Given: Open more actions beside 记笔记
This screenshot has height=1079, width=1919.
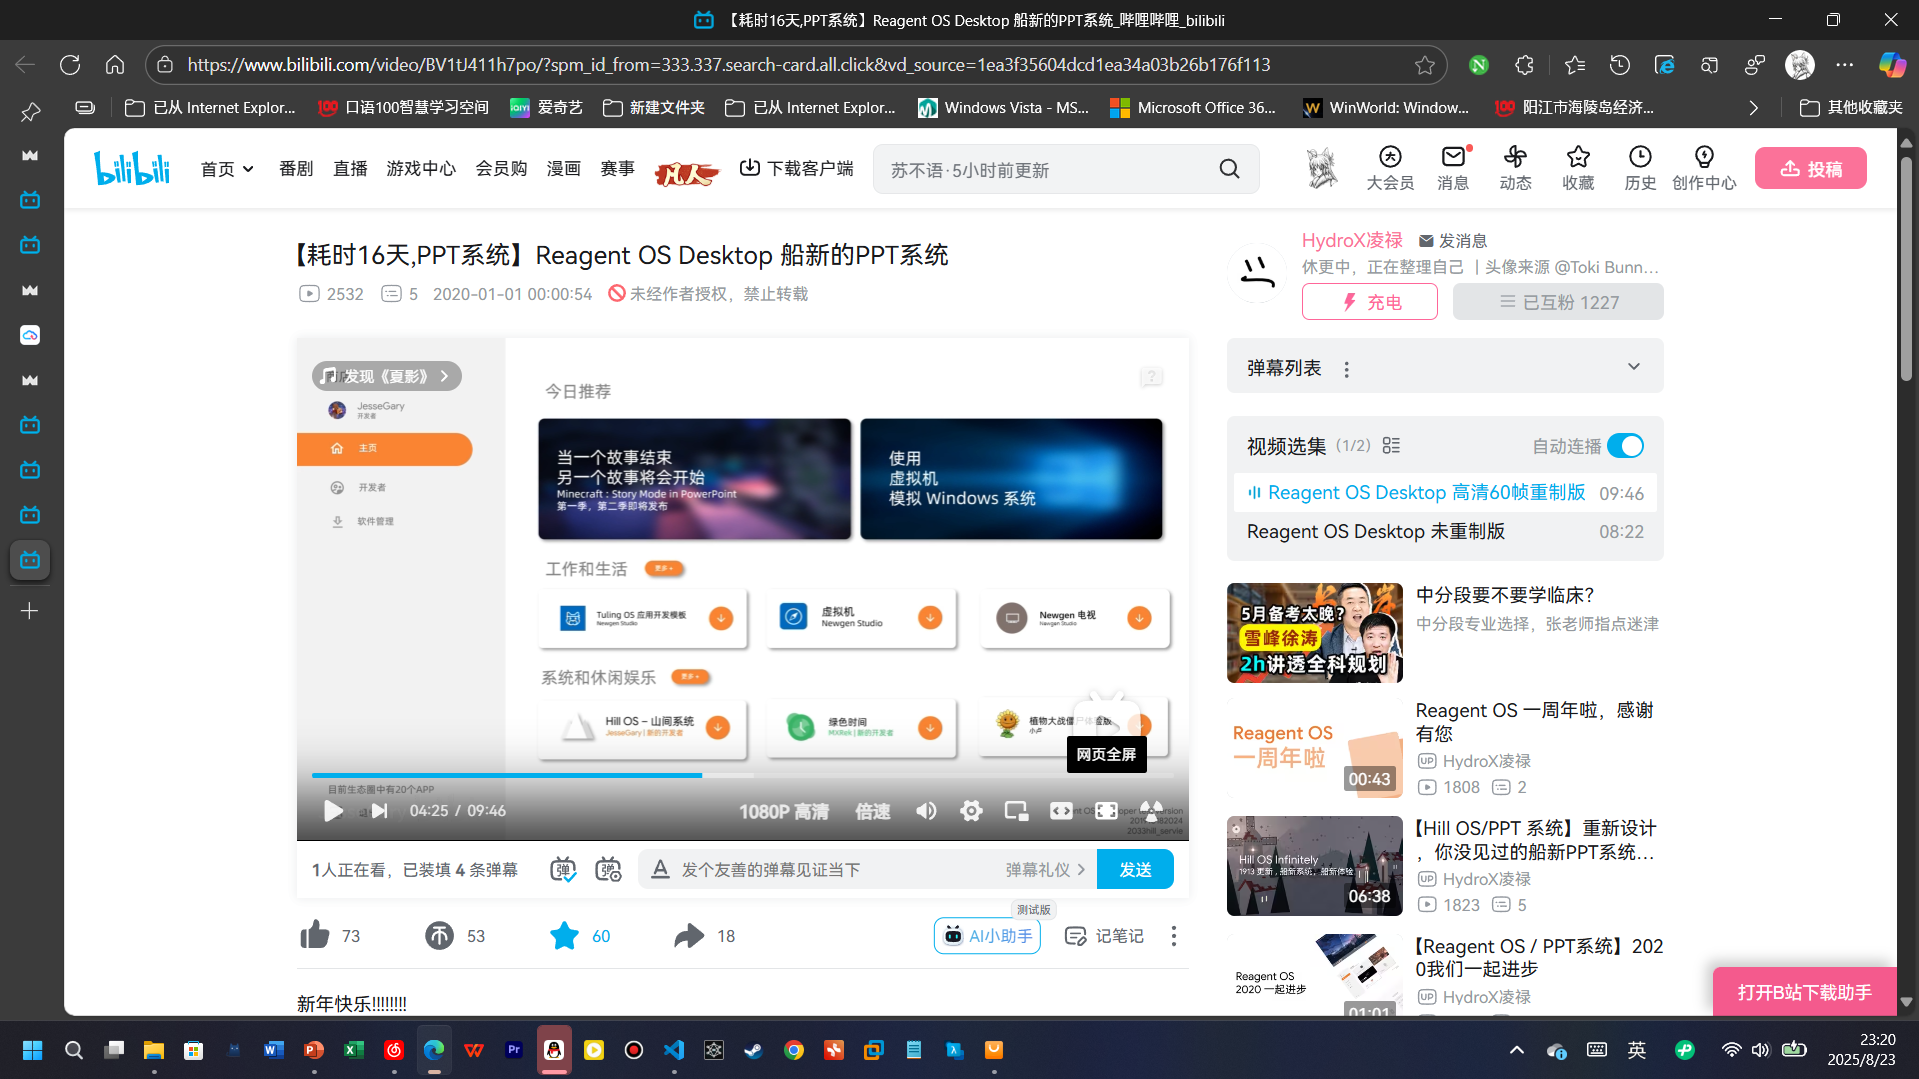Looking at the screenshot, I should coord(1173,936).
